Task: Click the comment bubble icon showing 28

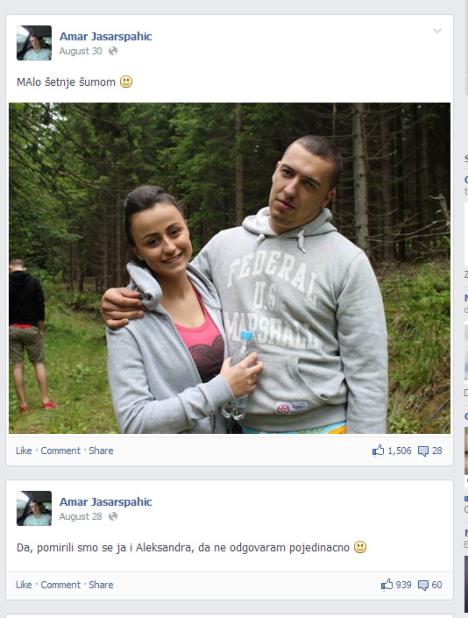Action: (423, 451)
